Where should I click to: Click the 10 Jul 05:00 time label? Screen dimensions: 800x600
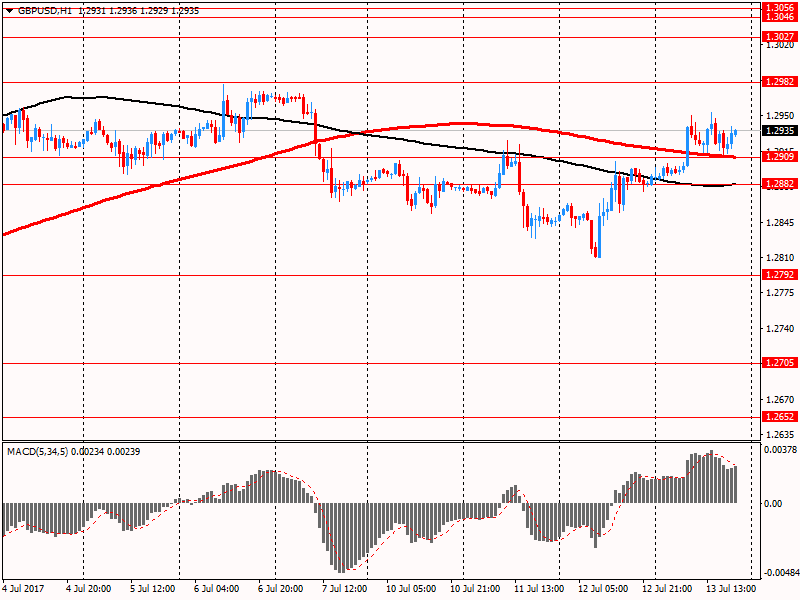[411, 589]
